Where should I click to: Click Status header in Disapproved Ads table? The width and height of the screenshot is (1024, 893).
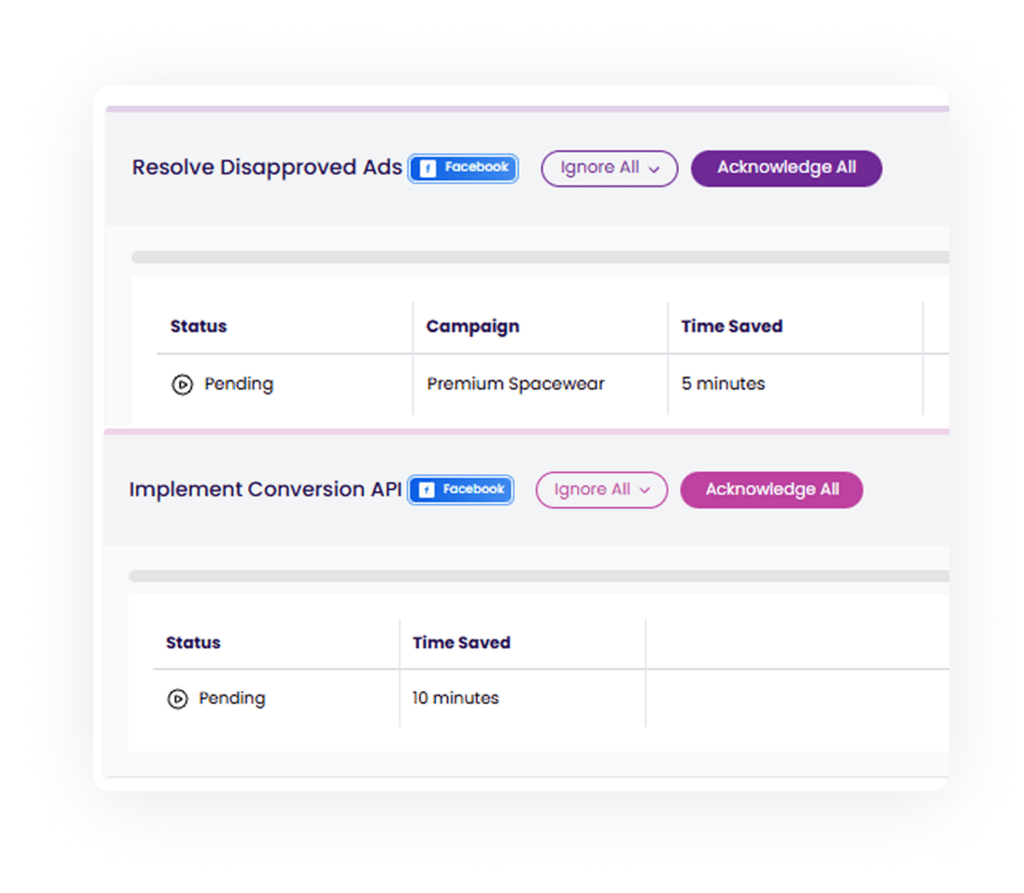pyautogui.click(x=198, y=326)
